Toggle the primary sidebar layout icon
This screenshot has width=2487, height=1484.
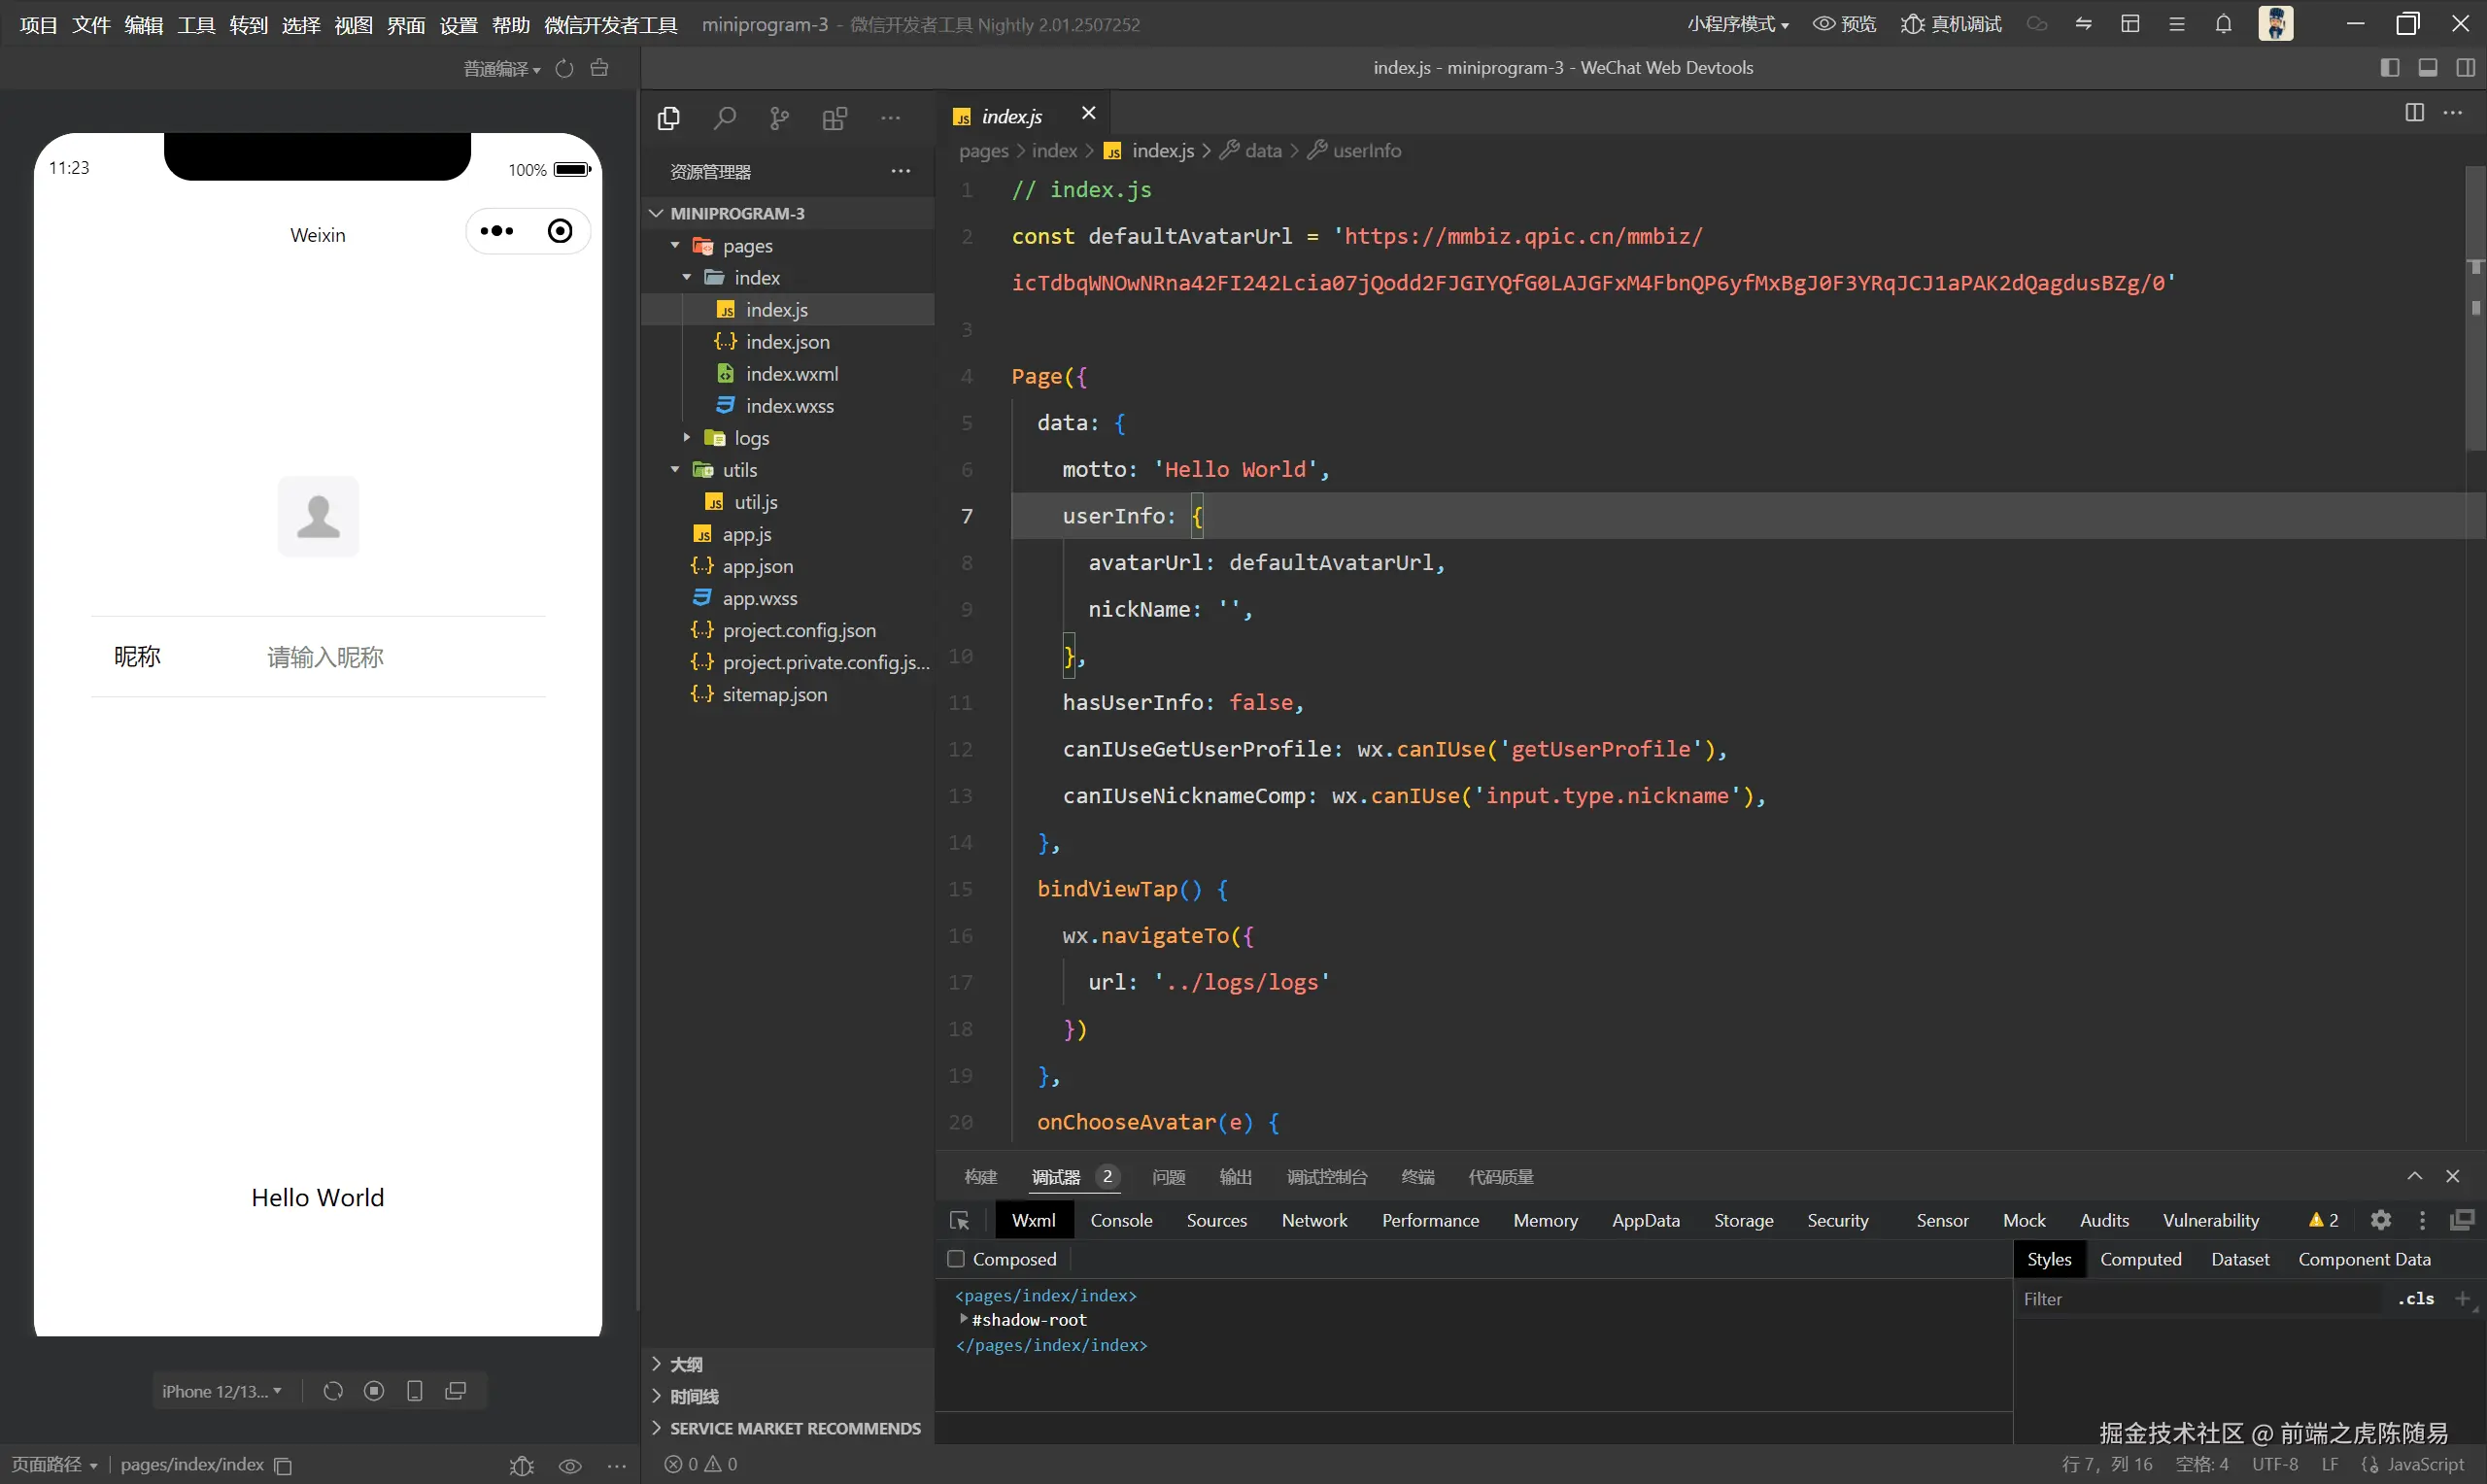(2389, 68)
